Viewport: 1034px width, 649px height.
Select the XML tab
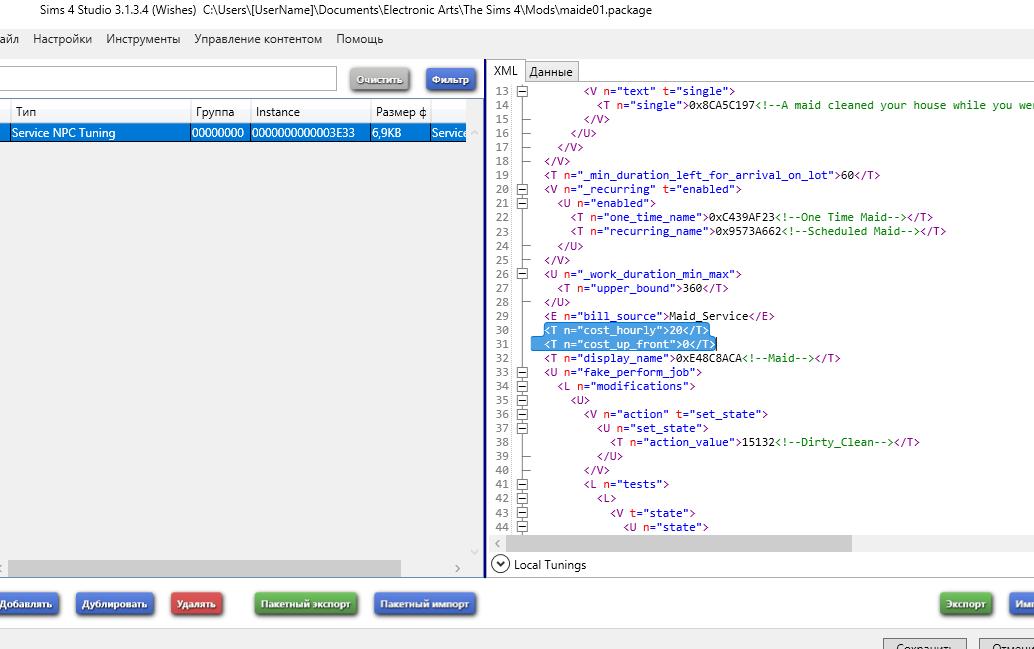pos(506,71)
